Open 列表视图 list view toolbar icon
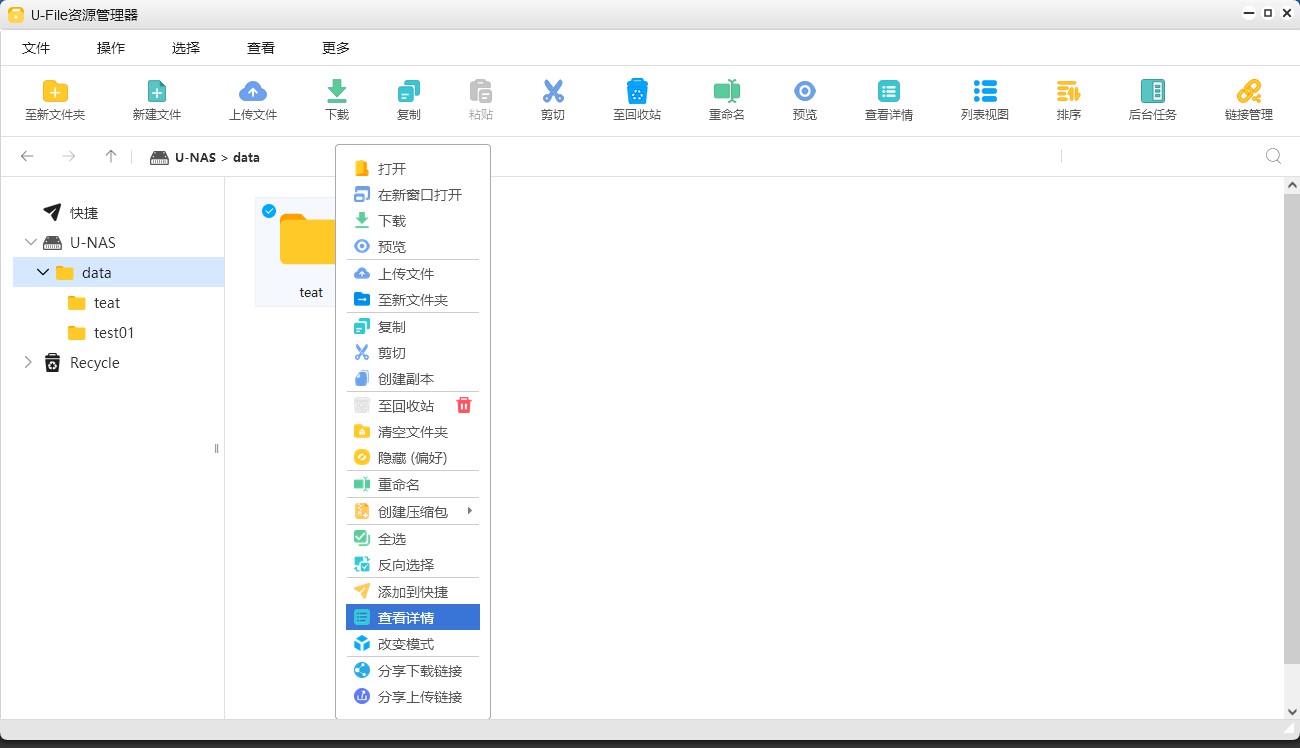 coord(985,92)
